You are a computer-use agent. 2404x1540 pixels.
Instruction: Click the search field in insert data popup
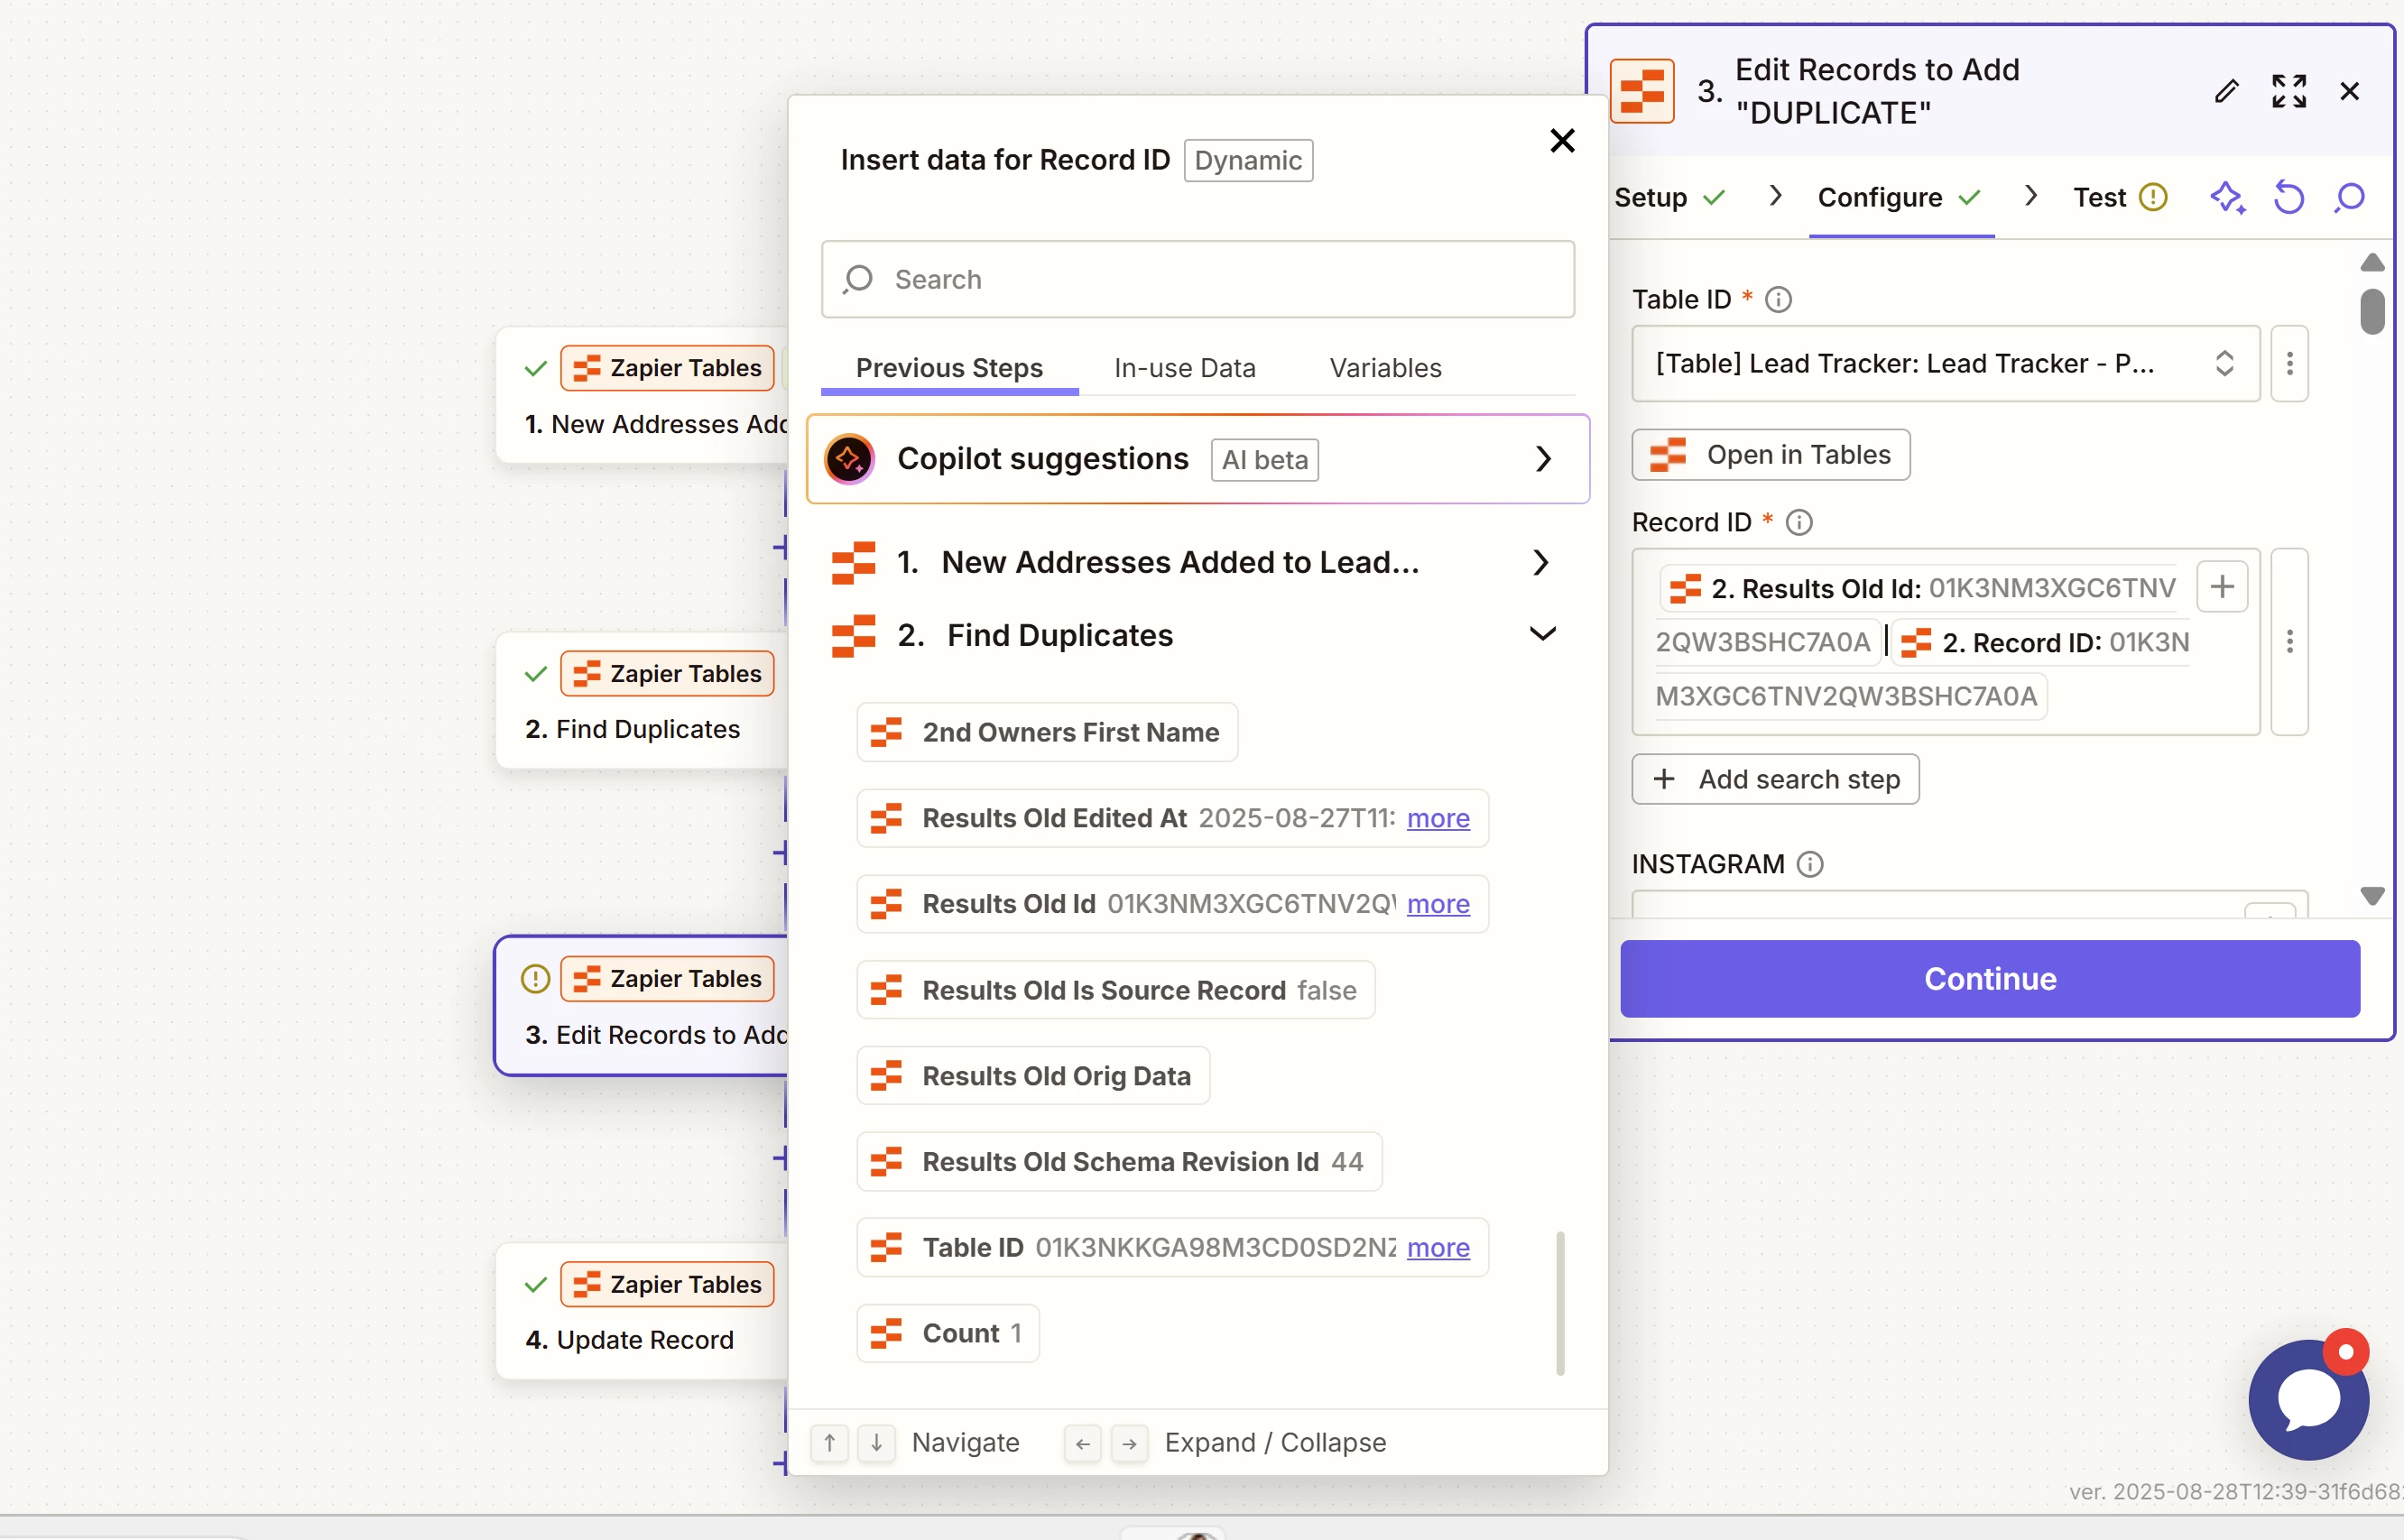tap(1198, 279)
